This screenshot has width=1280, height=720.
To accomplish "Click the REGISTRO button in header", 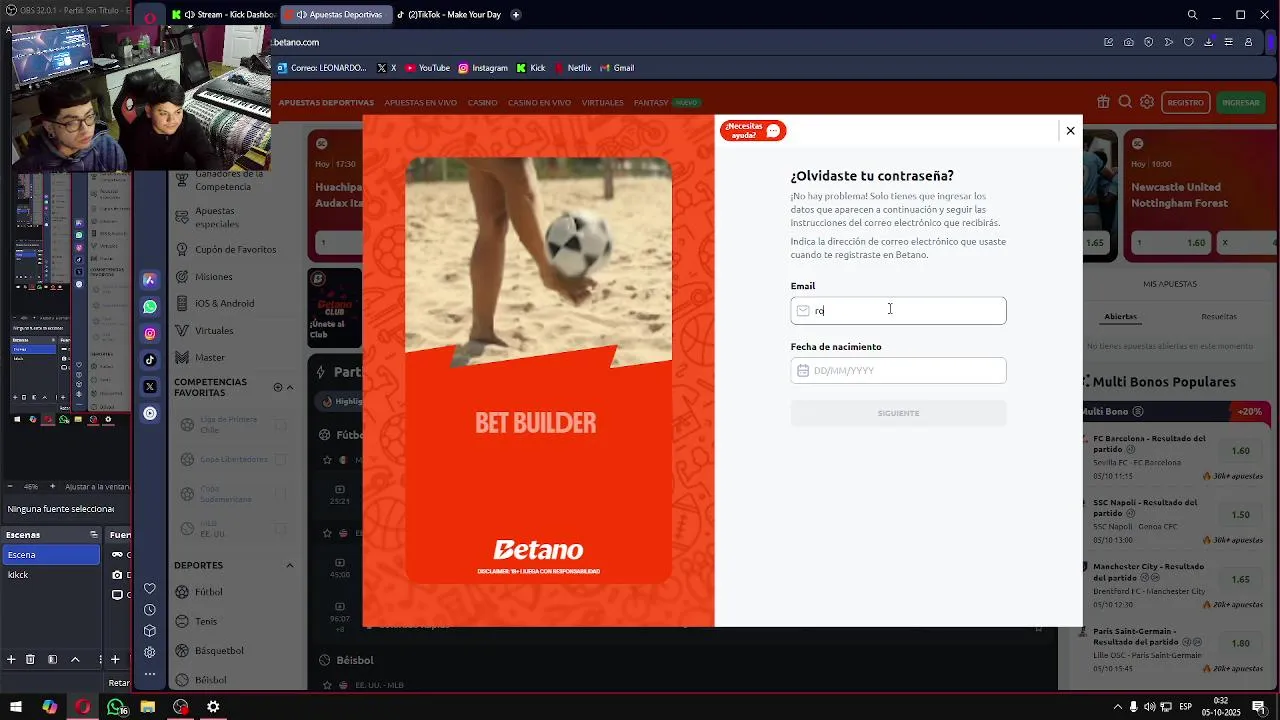I will coord(1185,102).
